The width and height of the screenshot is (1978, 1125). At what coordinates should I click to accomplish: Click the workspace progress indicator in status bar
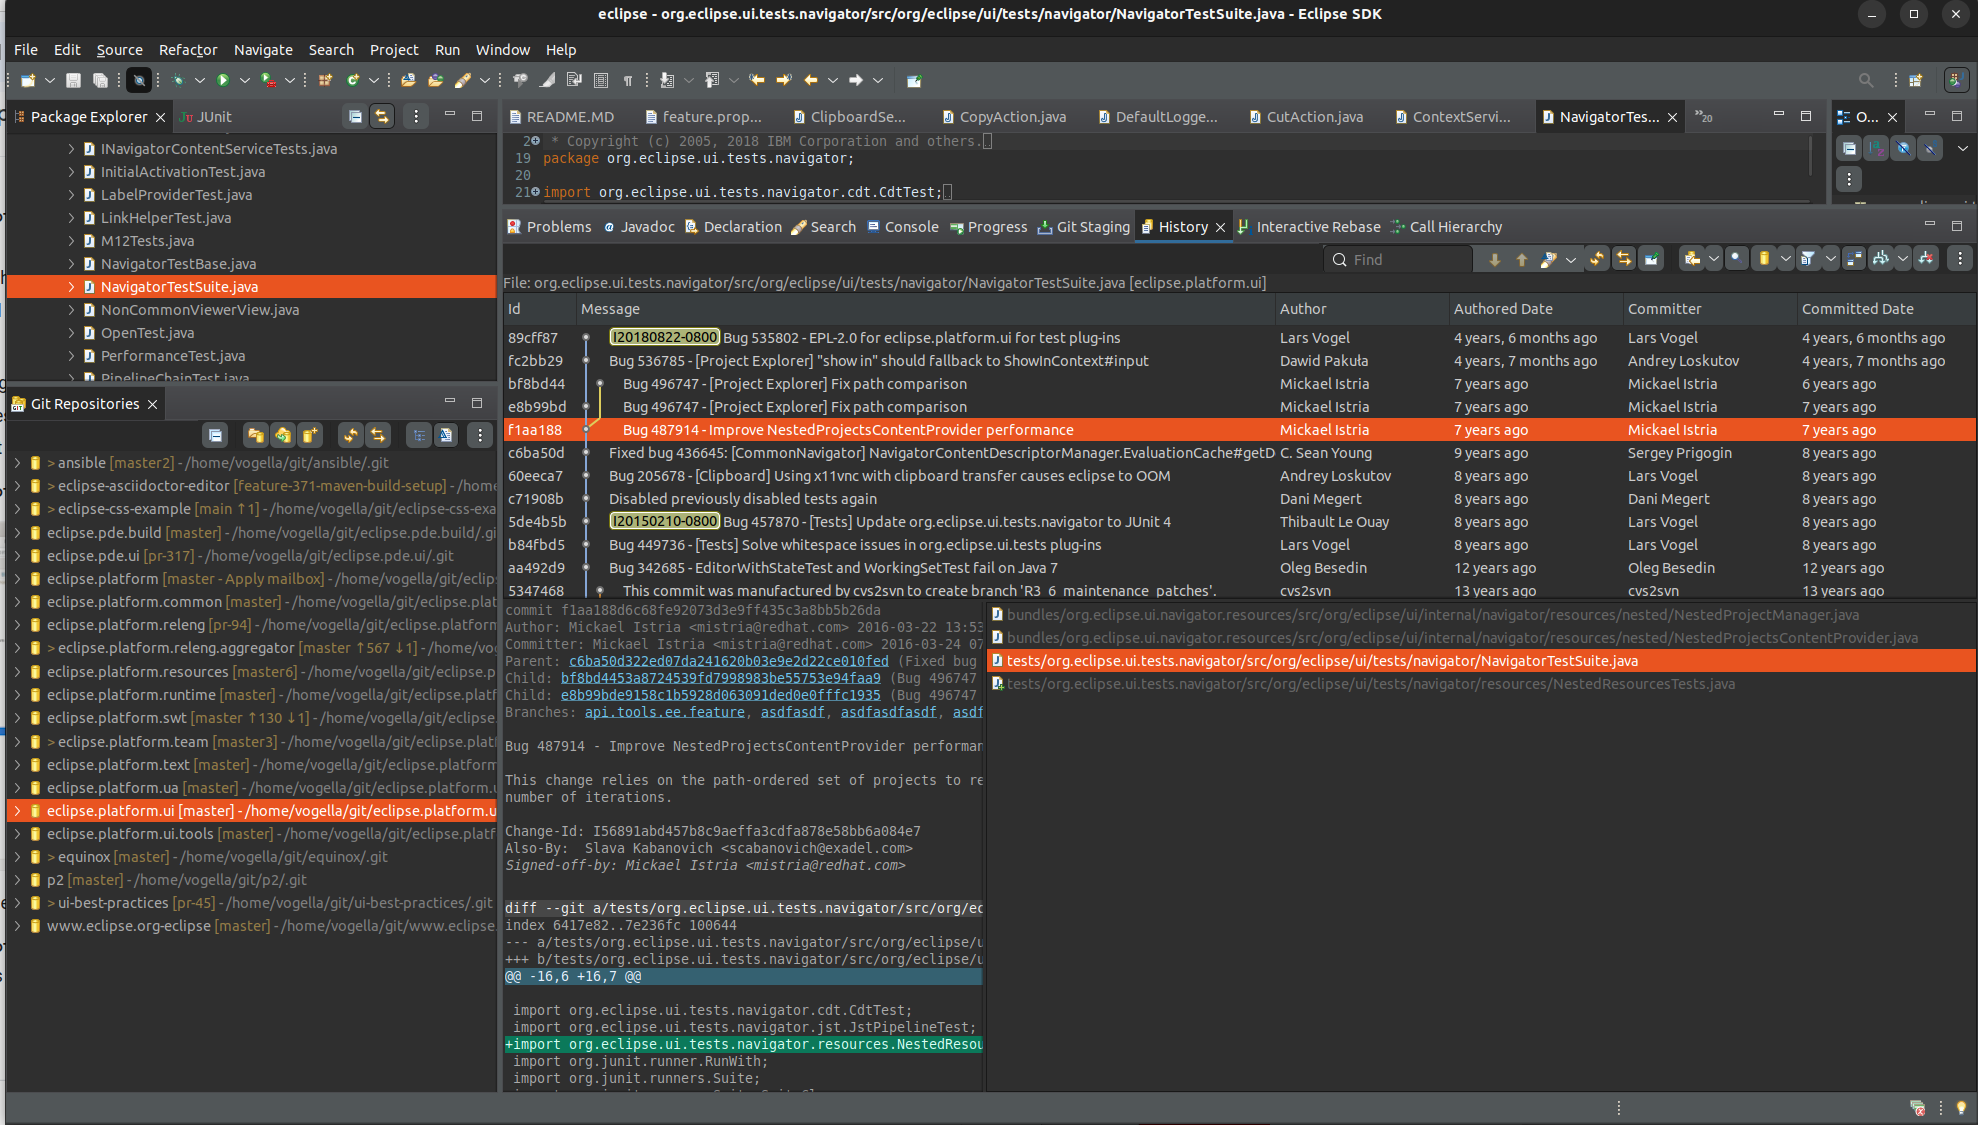point(1918,1108)
